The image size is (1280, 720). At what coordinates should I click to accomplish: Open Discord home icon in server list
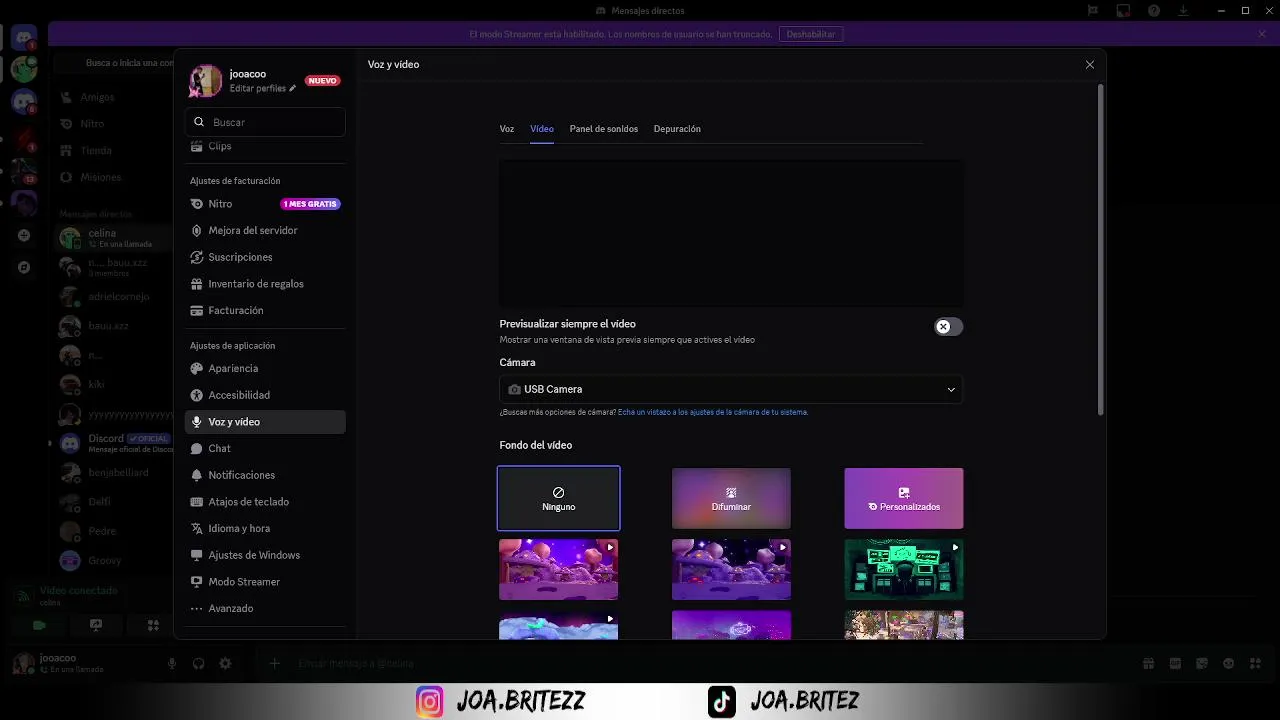coord(24,38)
